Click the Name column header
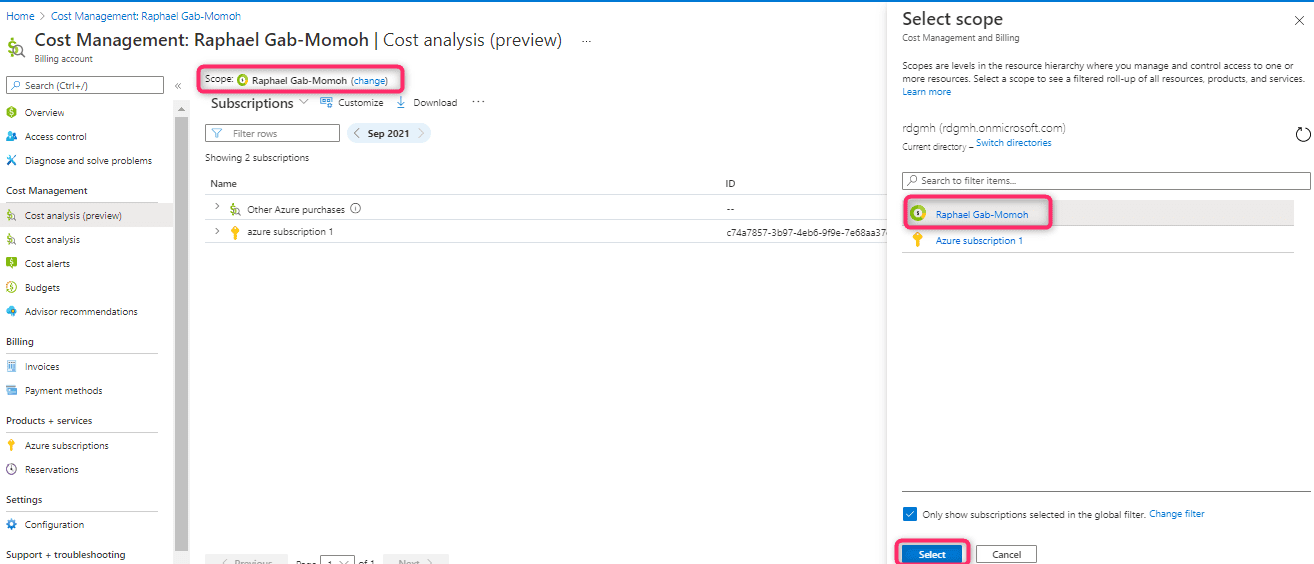The image size is (1314, 564). [x=224, y=184]
